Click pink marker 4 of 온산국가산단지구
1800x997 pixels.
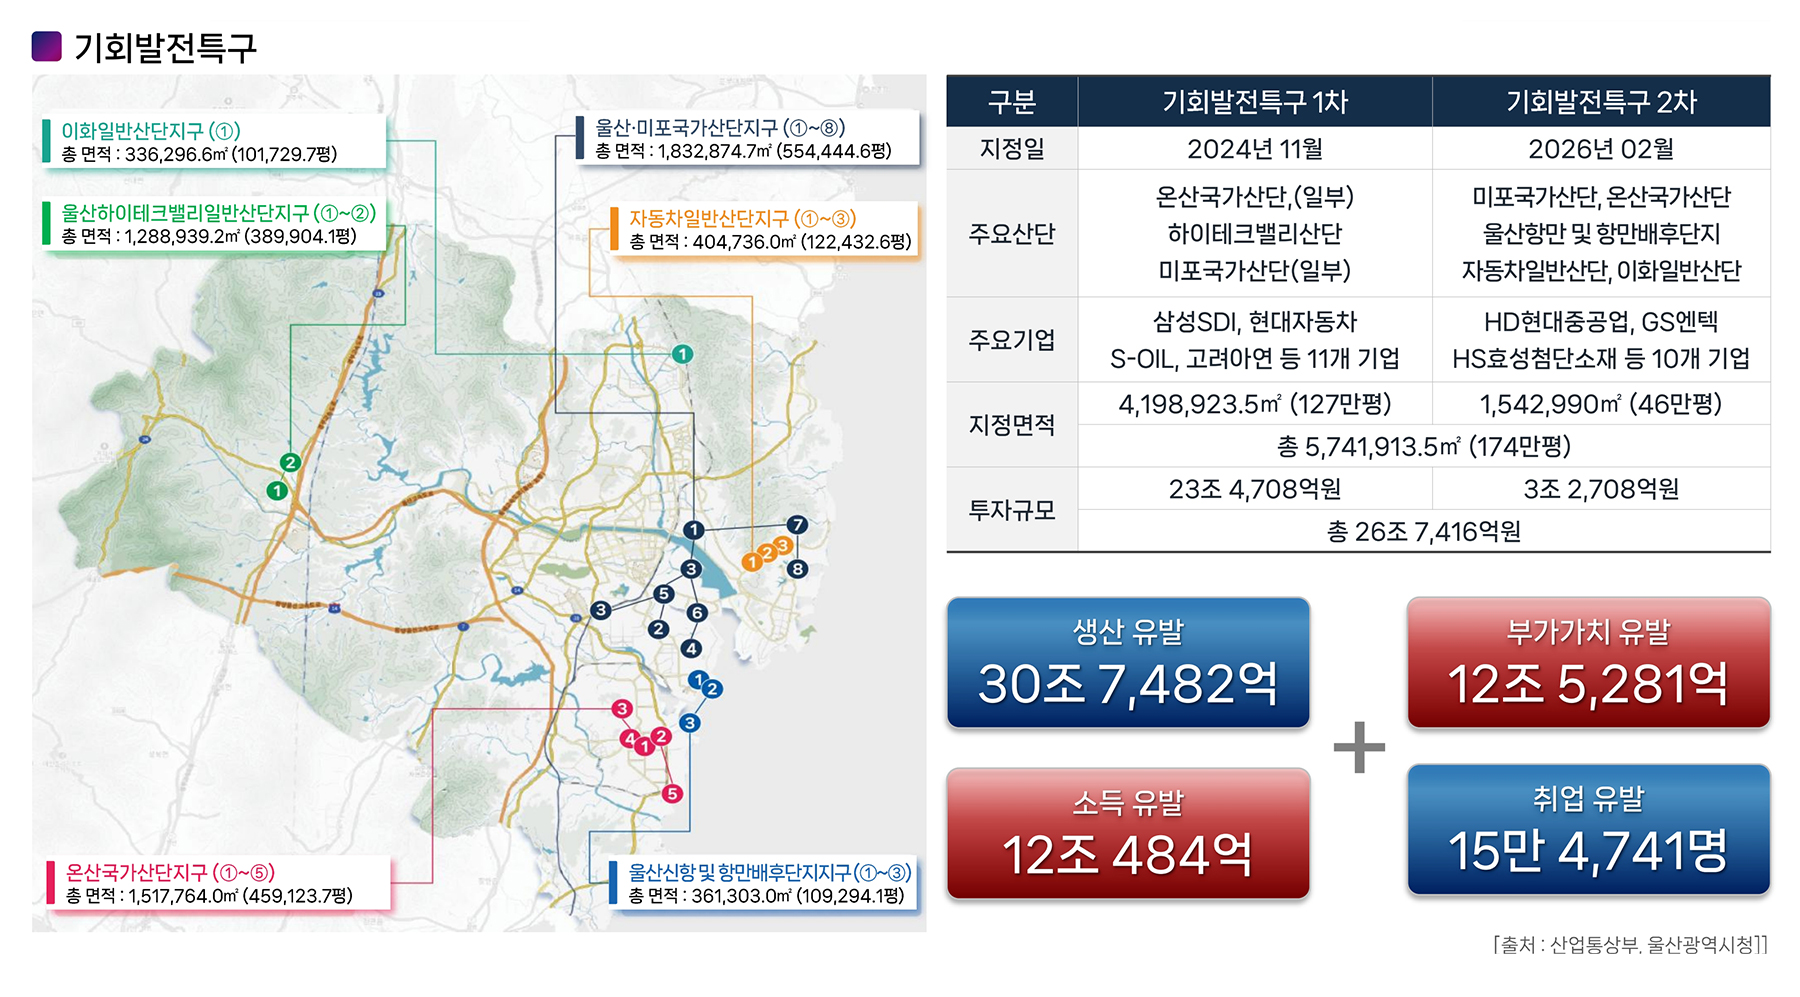(629, 739)
